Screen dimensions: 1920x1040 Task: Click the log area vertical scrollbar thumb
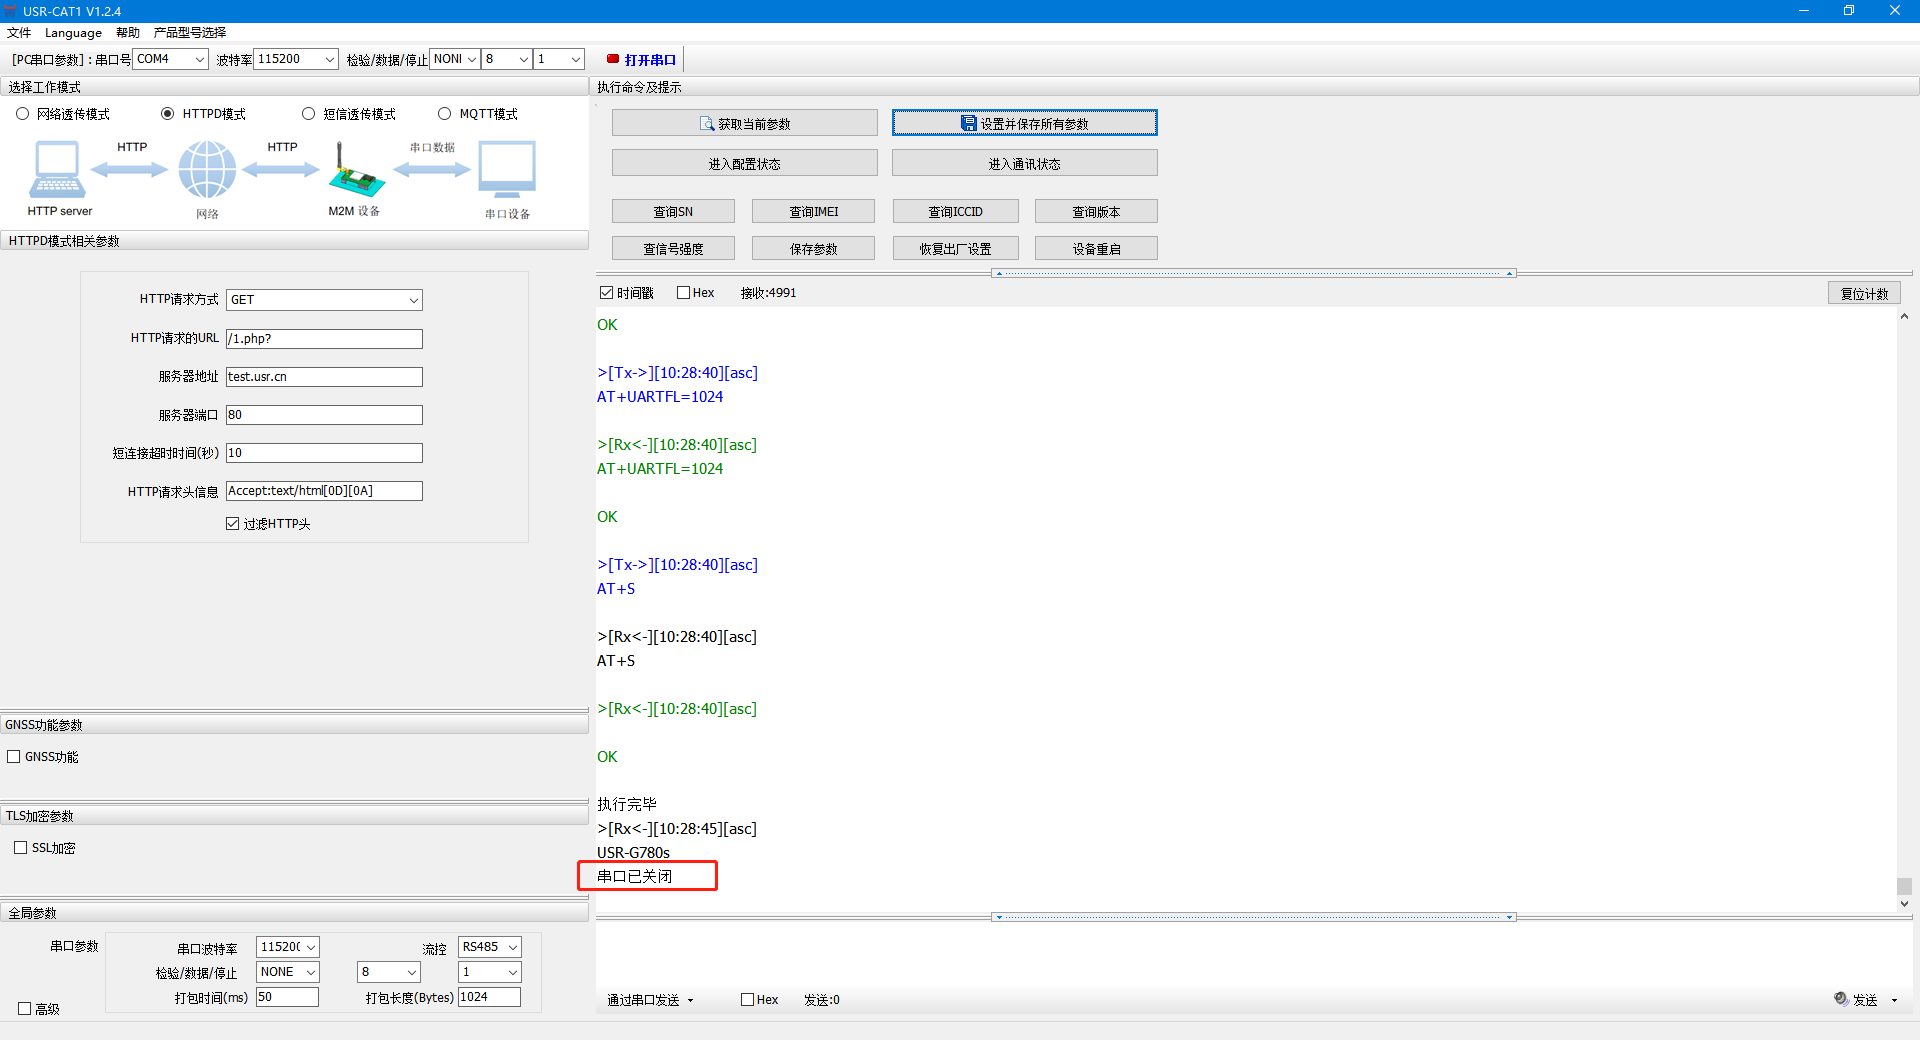pyautogui.click(x=1904, y=886)
